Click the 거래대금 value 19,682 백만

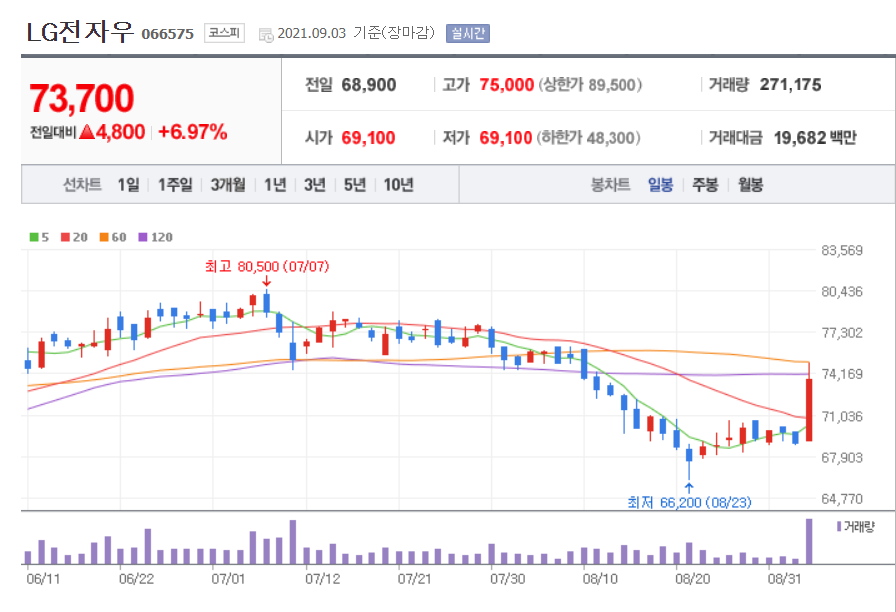click(815, 138)
